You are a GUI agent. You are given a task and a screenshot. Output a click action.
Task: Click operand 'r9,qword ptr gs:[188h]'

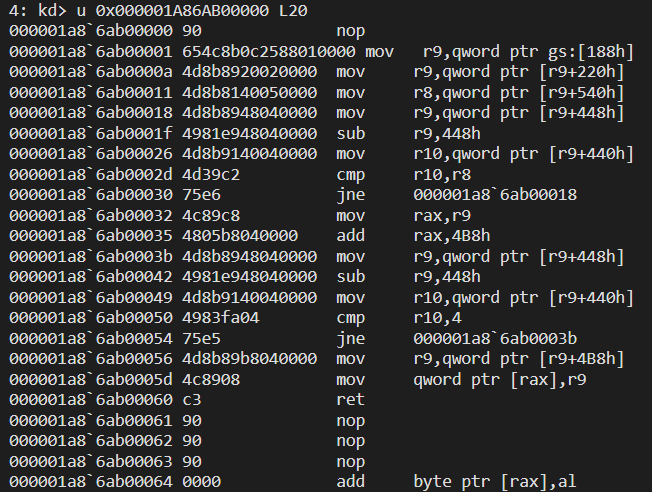[x=528, y=52]
